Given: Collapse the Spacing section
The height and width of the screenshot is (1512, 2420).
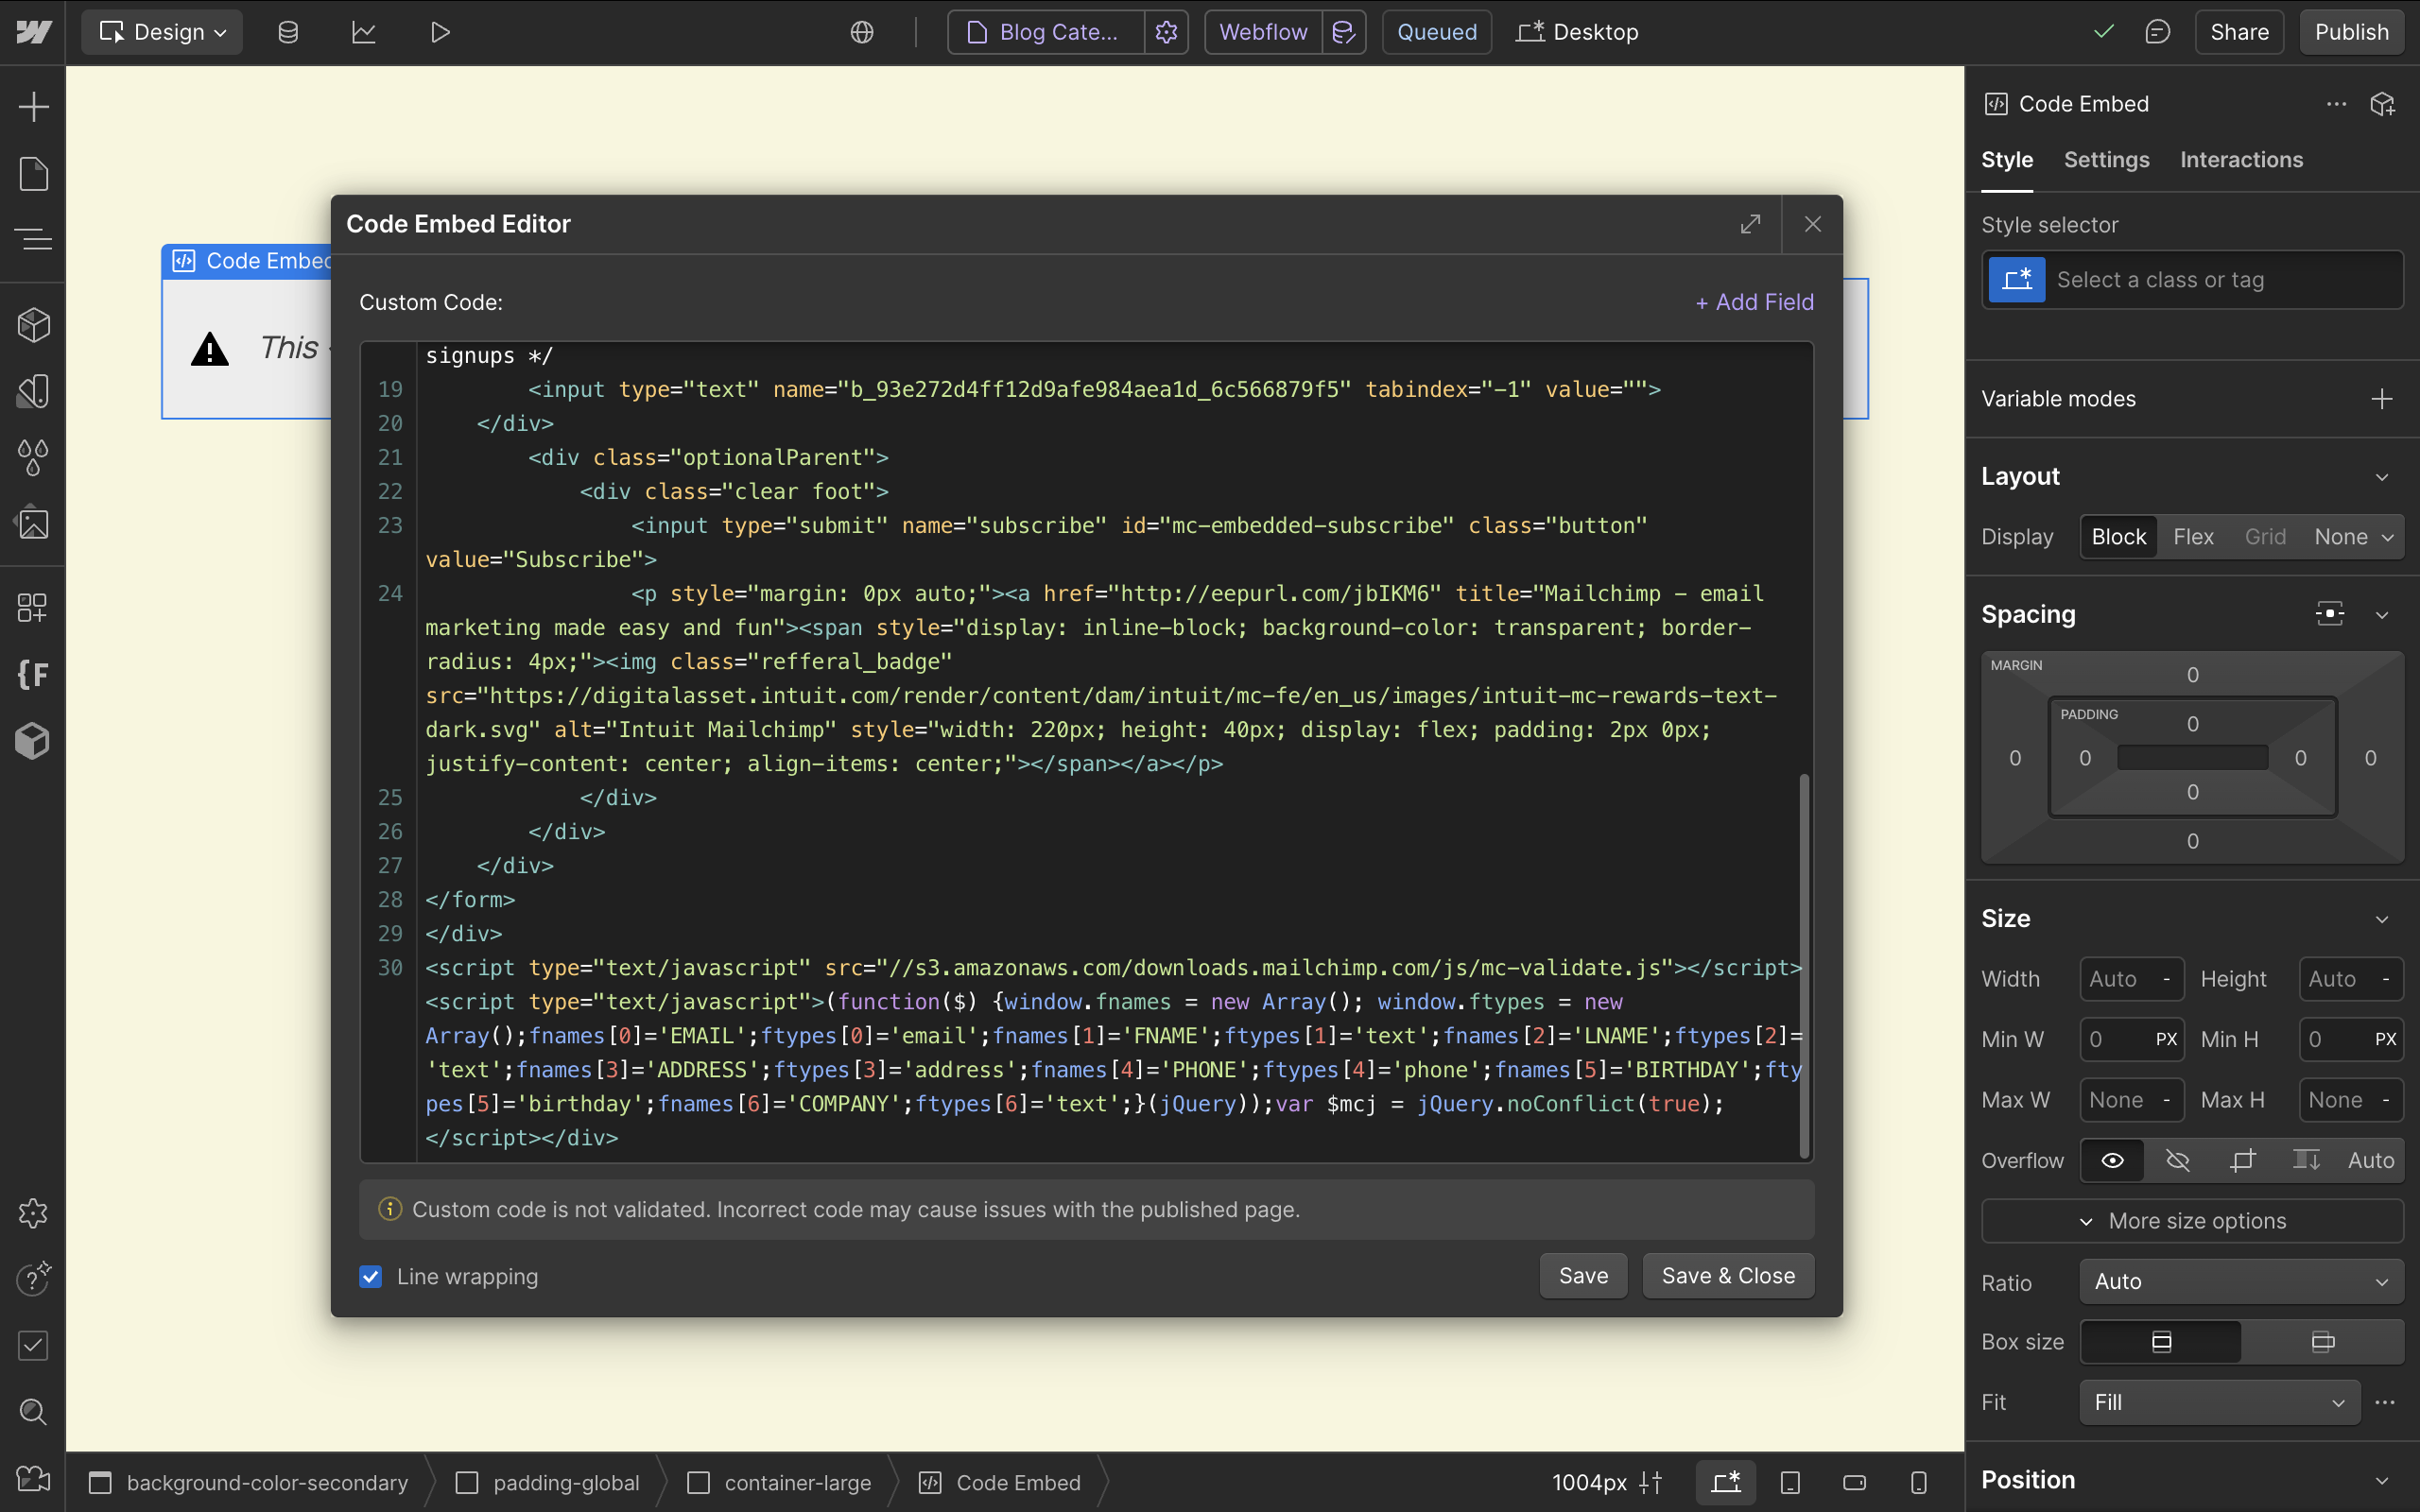Looking at the screenshot, I should tap(2382, 614).
